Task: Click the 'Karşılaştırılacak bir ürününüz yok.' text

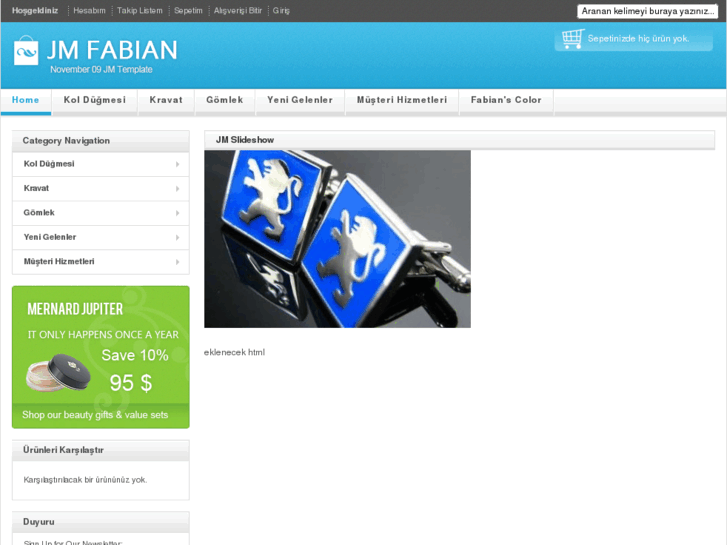Action: pos(85,480)
